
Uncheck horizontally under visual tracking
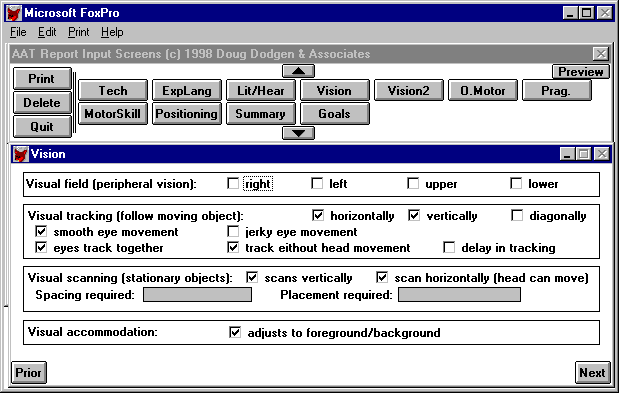pyautogui.click(x=318, y=215)
